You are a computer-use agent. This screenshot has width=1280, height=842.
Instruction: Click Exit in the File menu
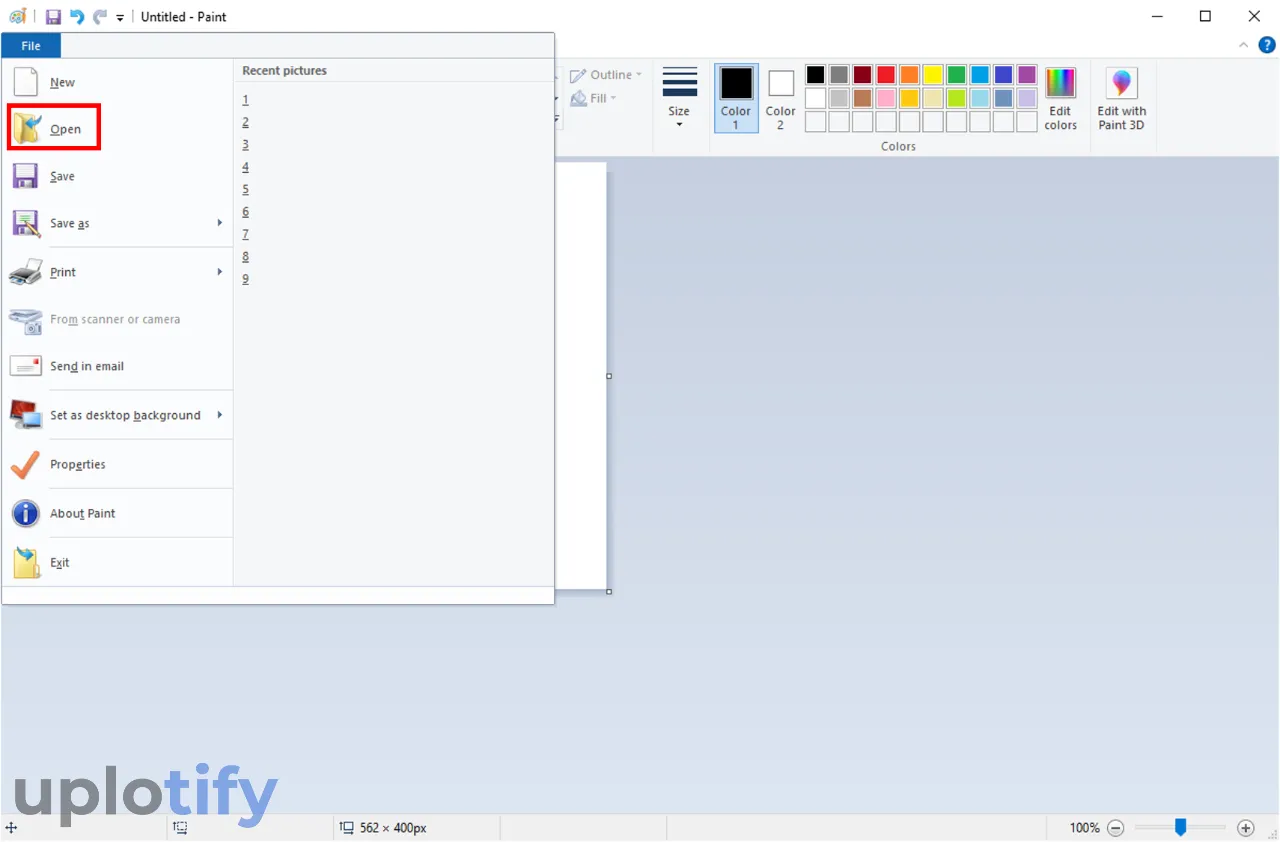(x=117, y=562)
